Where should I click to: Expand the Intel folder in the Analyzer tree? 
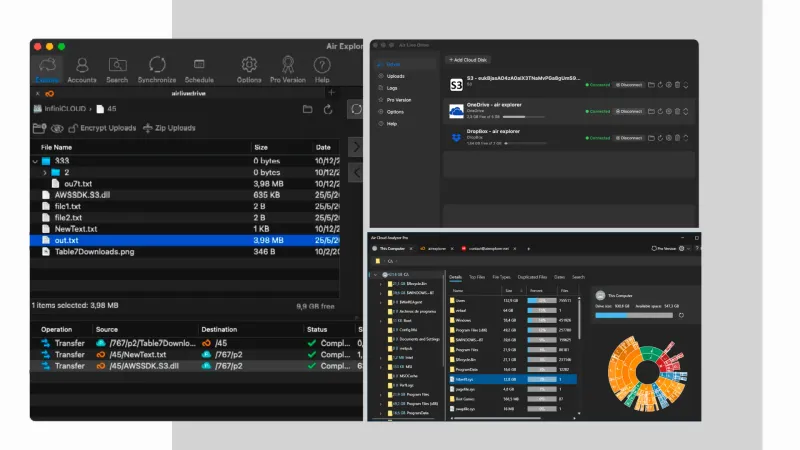[381, 358]
